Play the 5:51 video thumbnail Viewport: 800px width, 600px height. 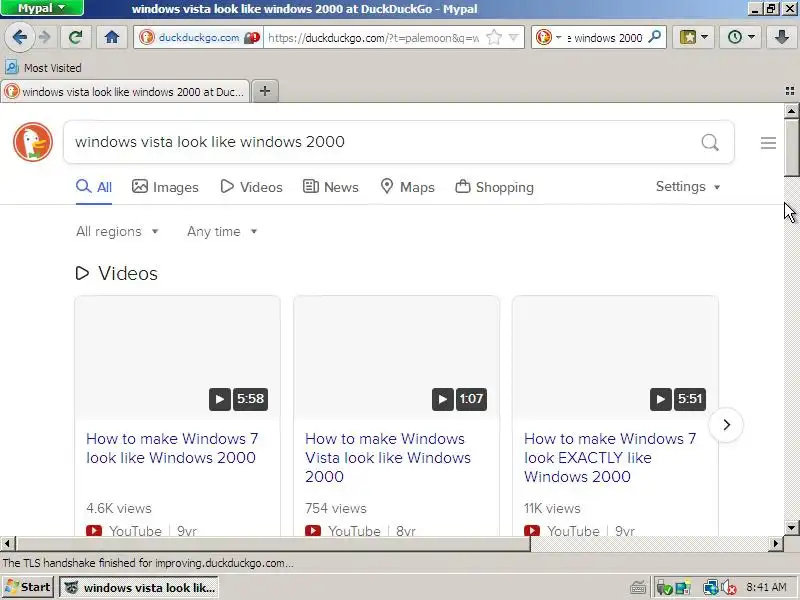click(615, 358)
